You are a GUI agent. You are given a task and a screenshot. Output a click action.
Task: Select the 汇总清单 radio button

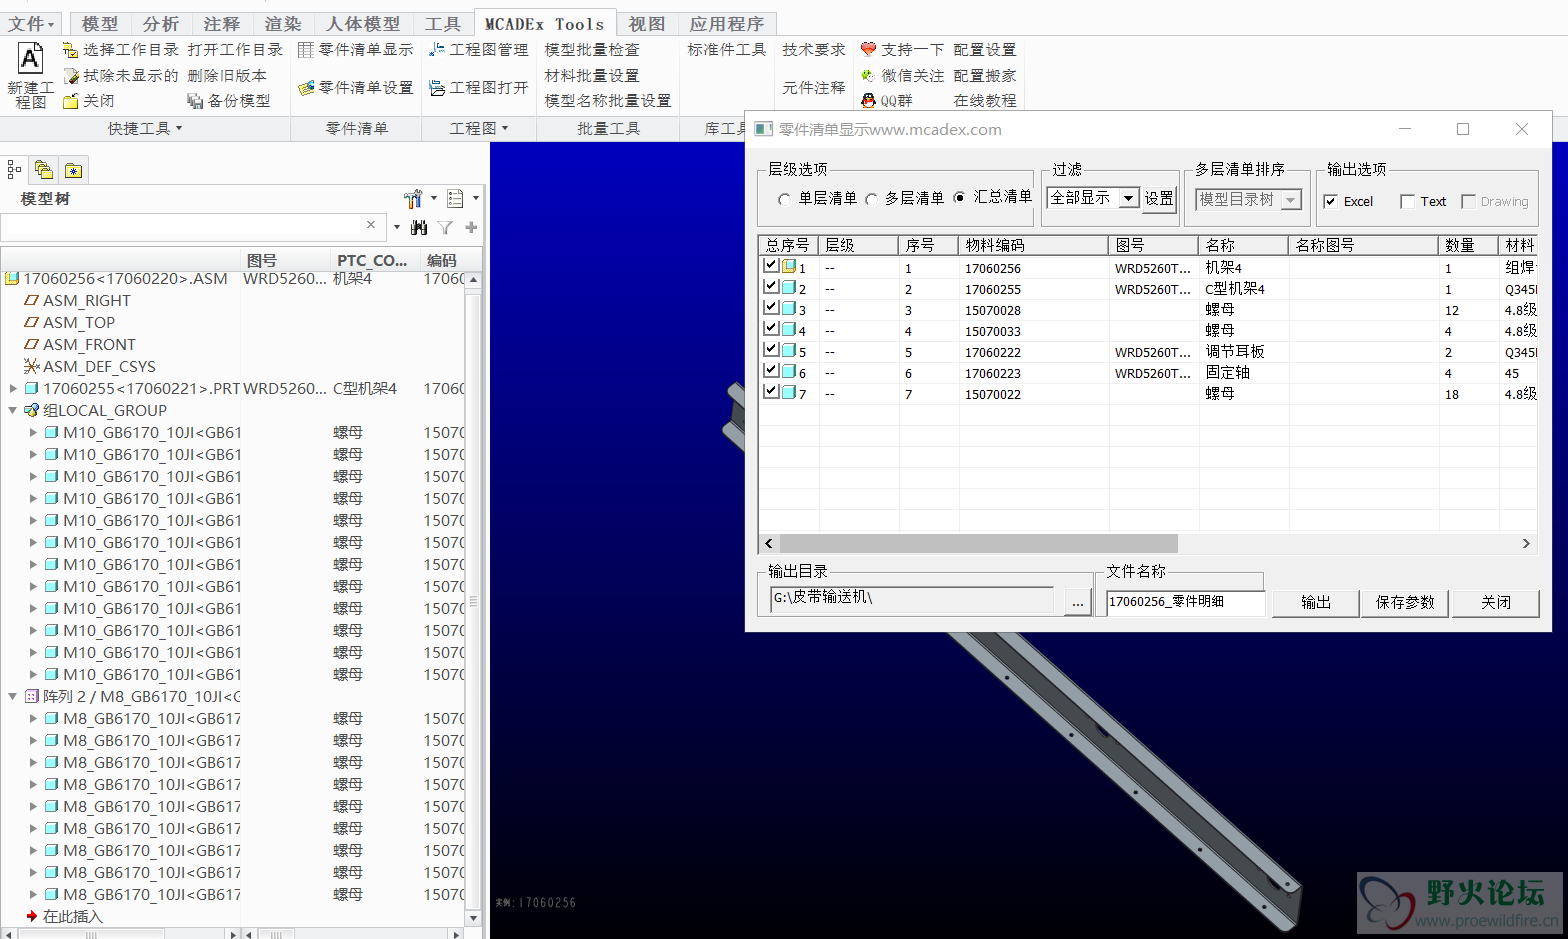tap(960, 198)
